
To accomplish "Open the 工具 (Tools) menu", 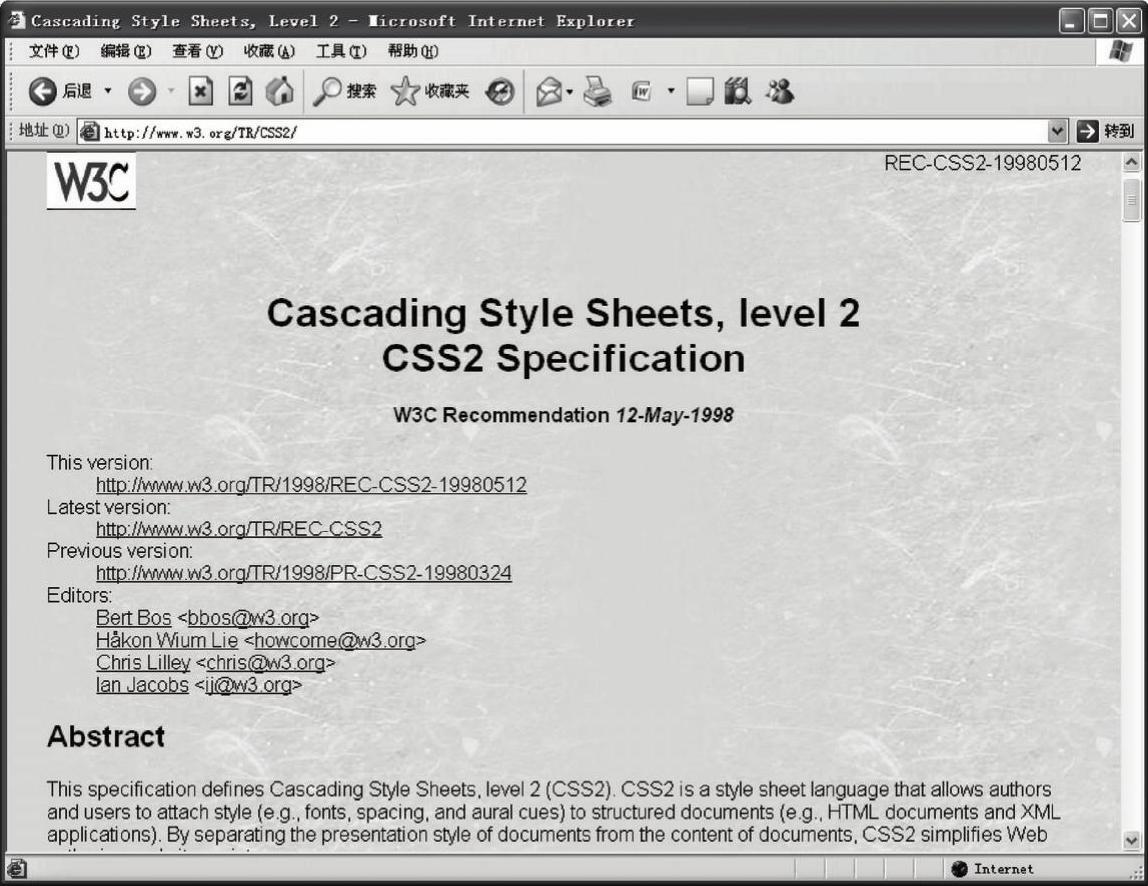I will pos(340,51).
